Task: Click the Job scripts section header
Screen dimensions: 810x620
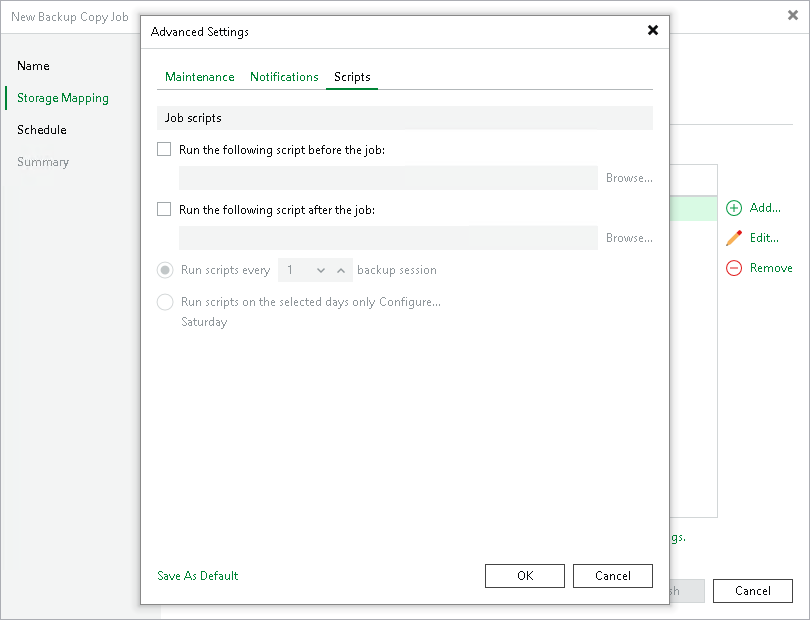Action: click(x=404, y=118)
